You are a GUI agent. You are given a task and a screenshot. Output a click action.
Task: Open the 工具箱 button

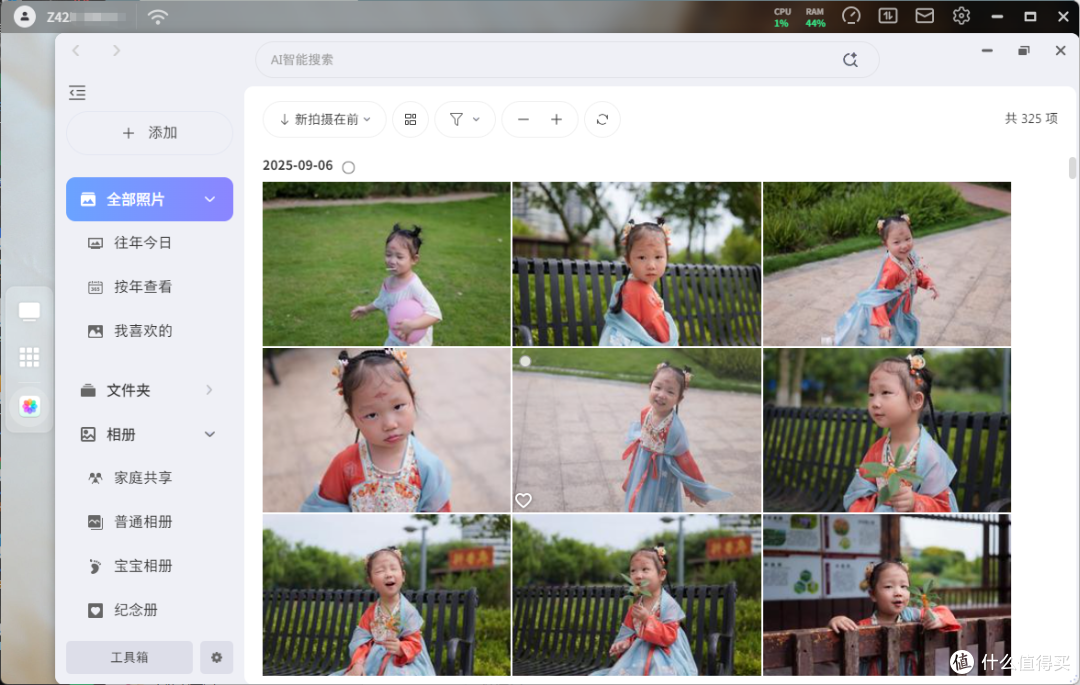[129, 657]
